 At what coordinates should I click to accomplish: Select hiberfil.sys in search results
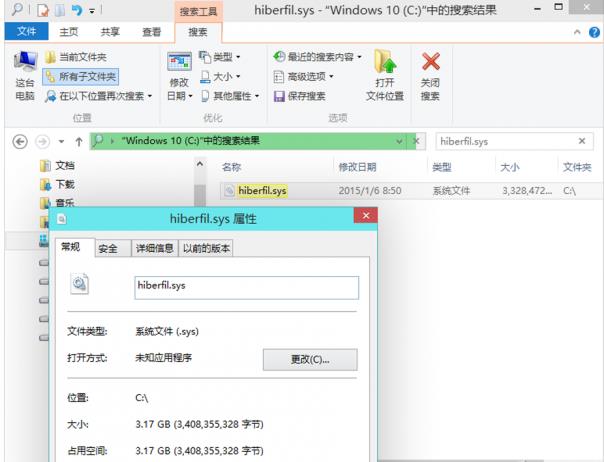click(x=262, y=191)
